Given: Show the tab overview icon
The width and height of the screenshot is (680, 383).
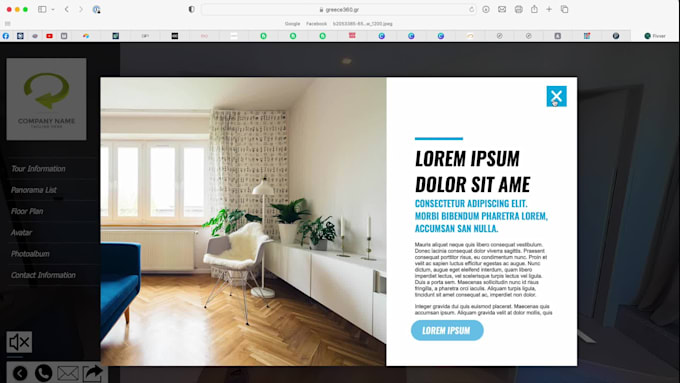Looking at the screenshot, I should [564, 9].
